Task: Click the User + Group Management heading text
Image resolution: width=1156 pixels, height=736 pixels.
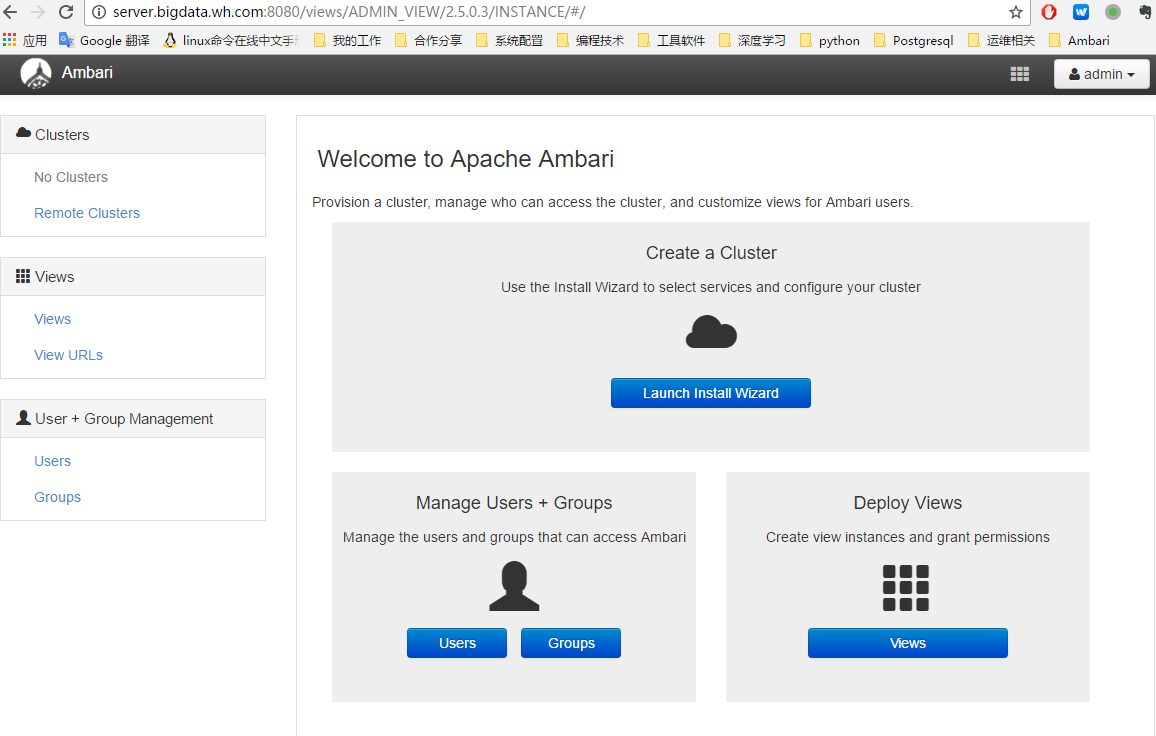Action: point(124,419)
